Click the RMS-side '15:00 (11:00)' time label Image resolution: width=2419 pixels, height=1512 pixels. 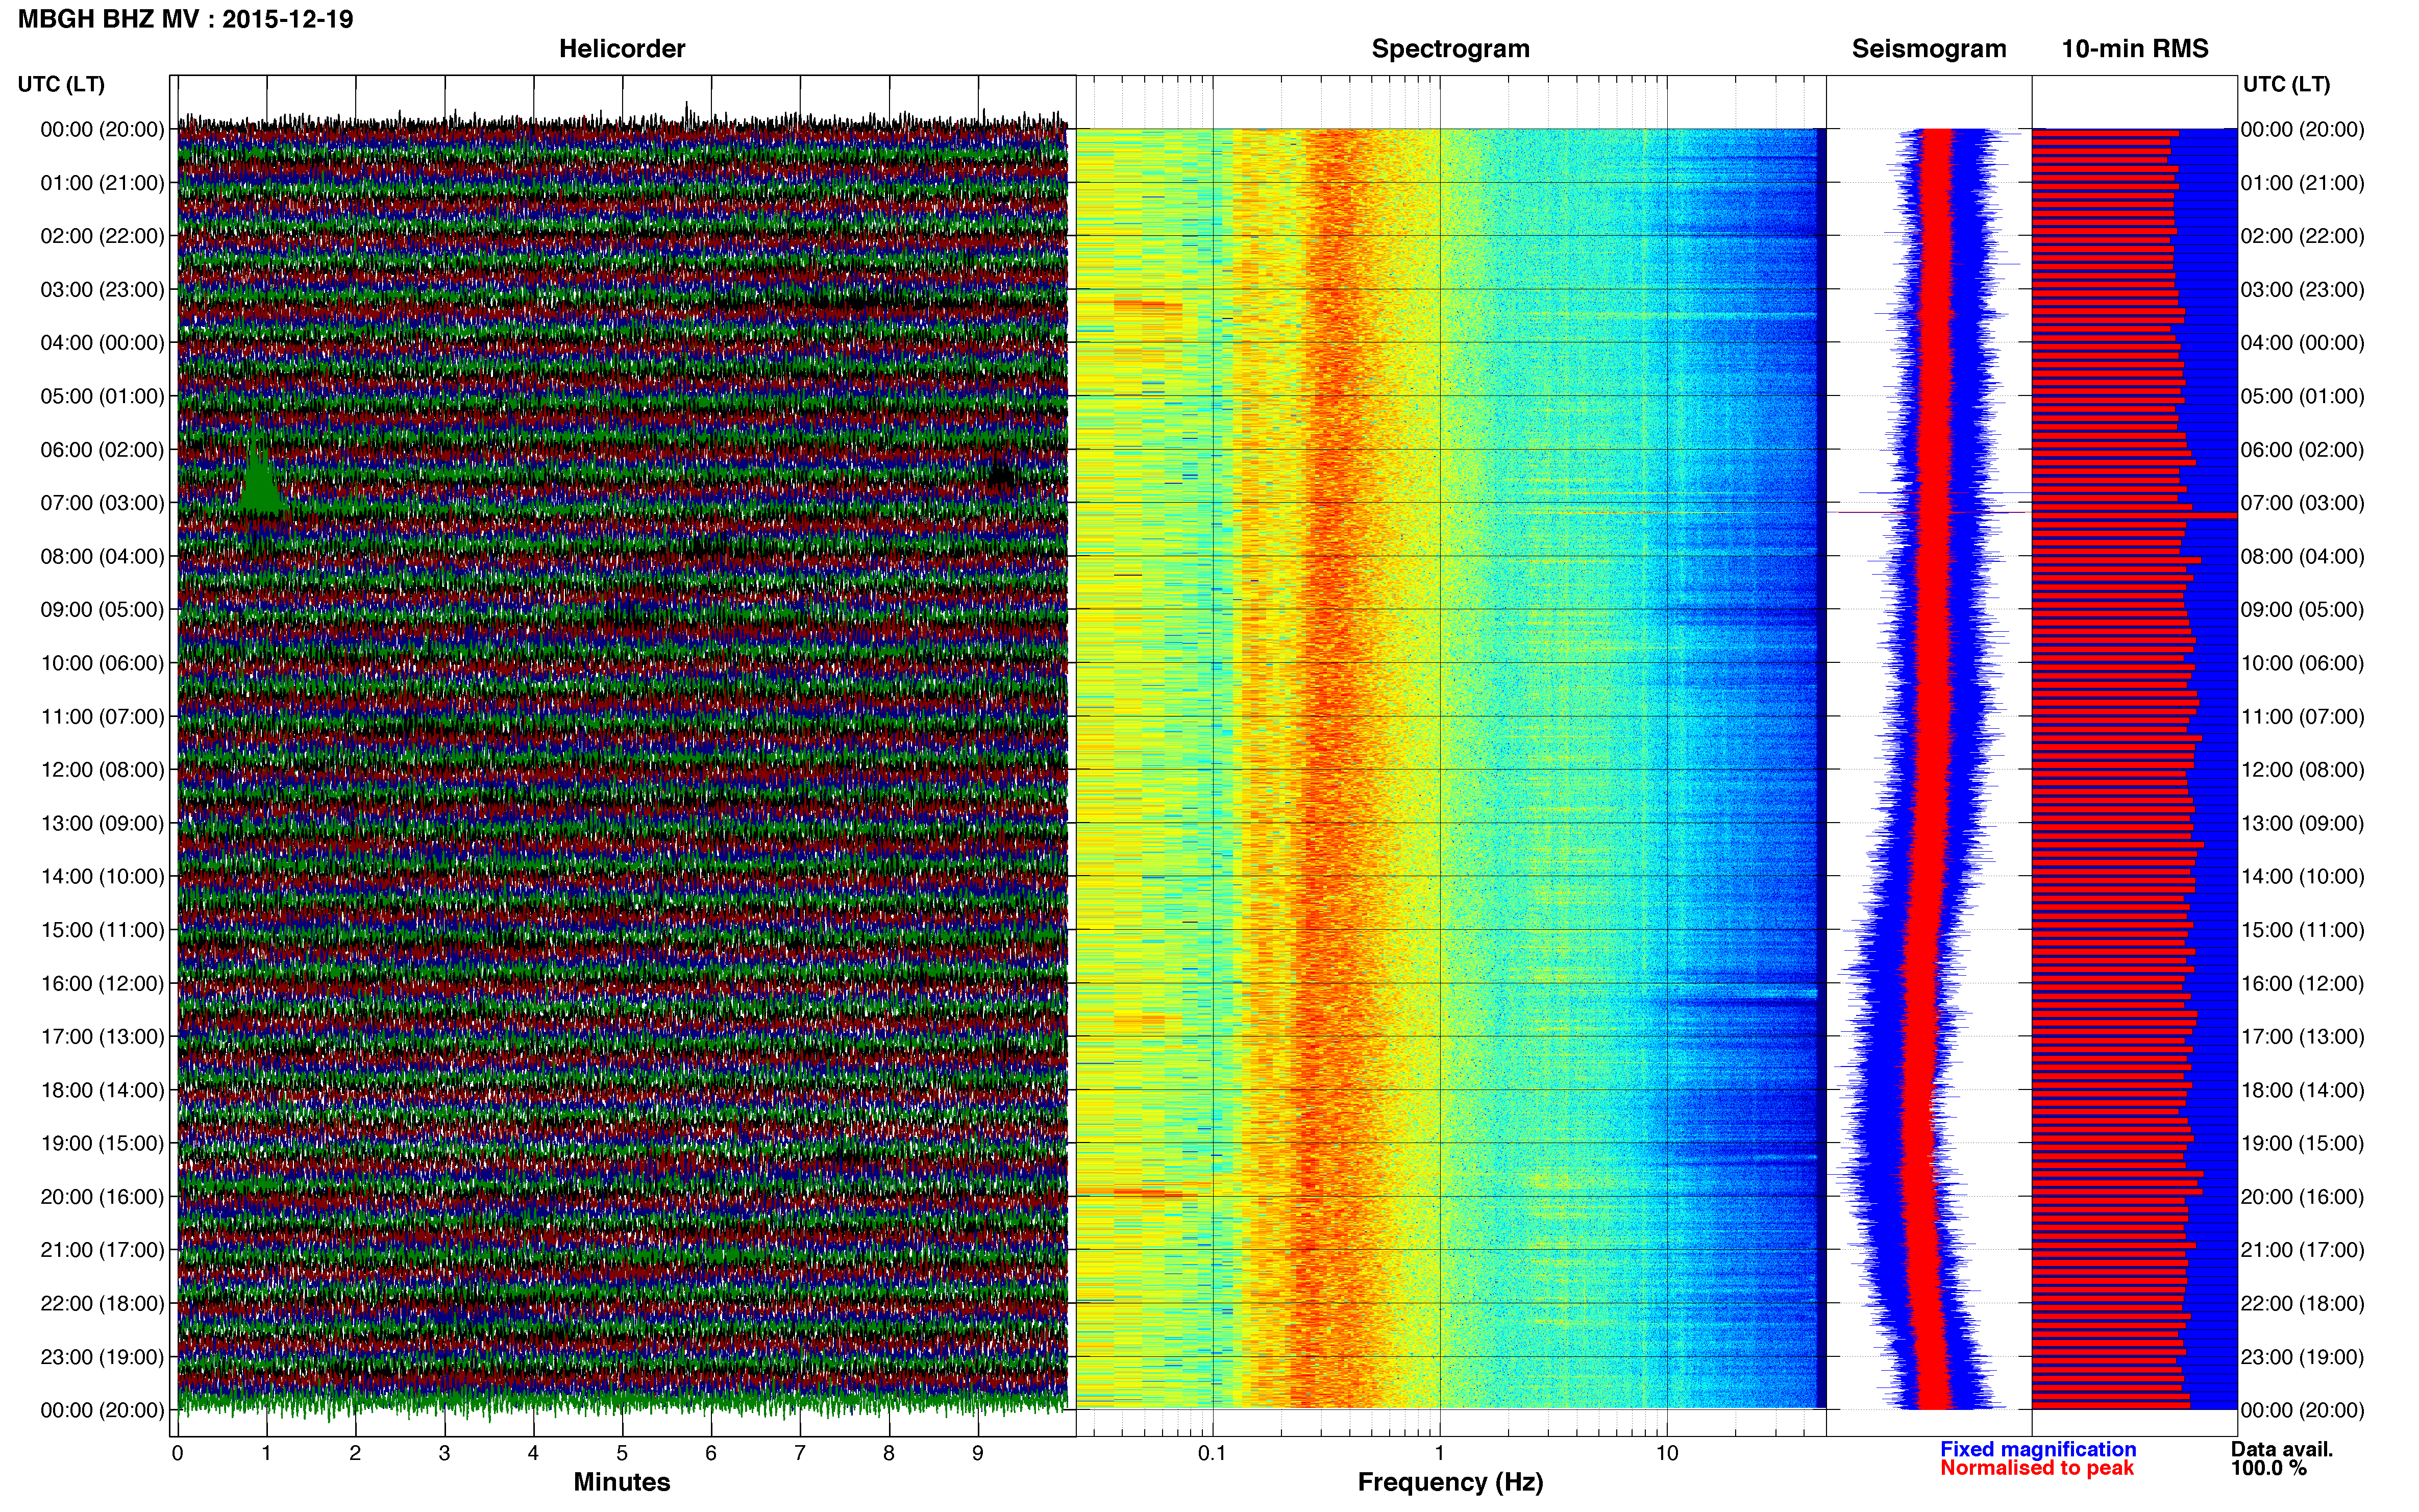[2303, 930]
